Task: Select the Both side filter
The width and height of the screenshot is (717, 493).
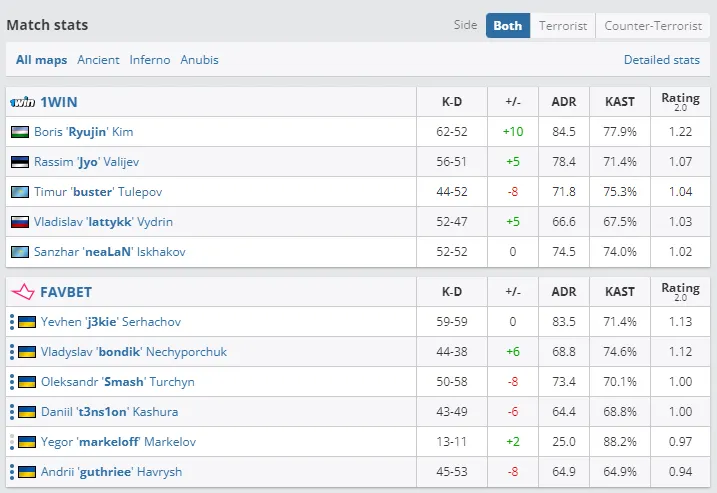Action: (x=508, y=26)
